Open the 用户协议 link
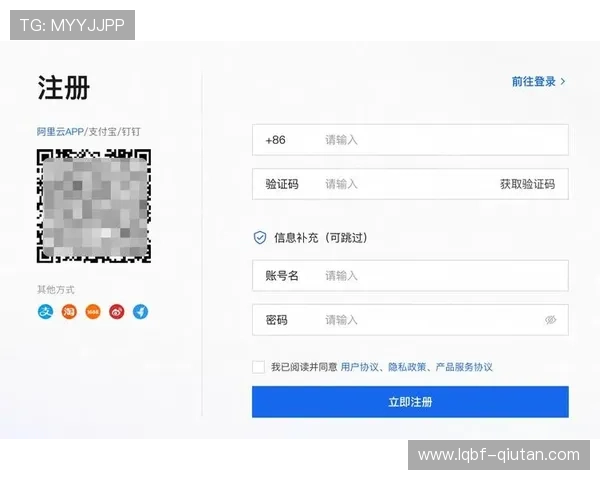 [x=360, y=367]
